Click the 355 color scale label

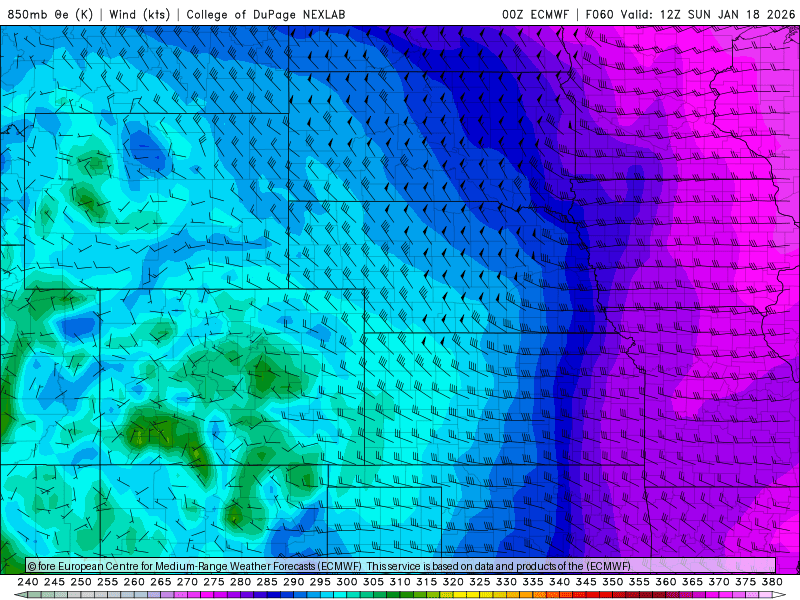point(639,582)
